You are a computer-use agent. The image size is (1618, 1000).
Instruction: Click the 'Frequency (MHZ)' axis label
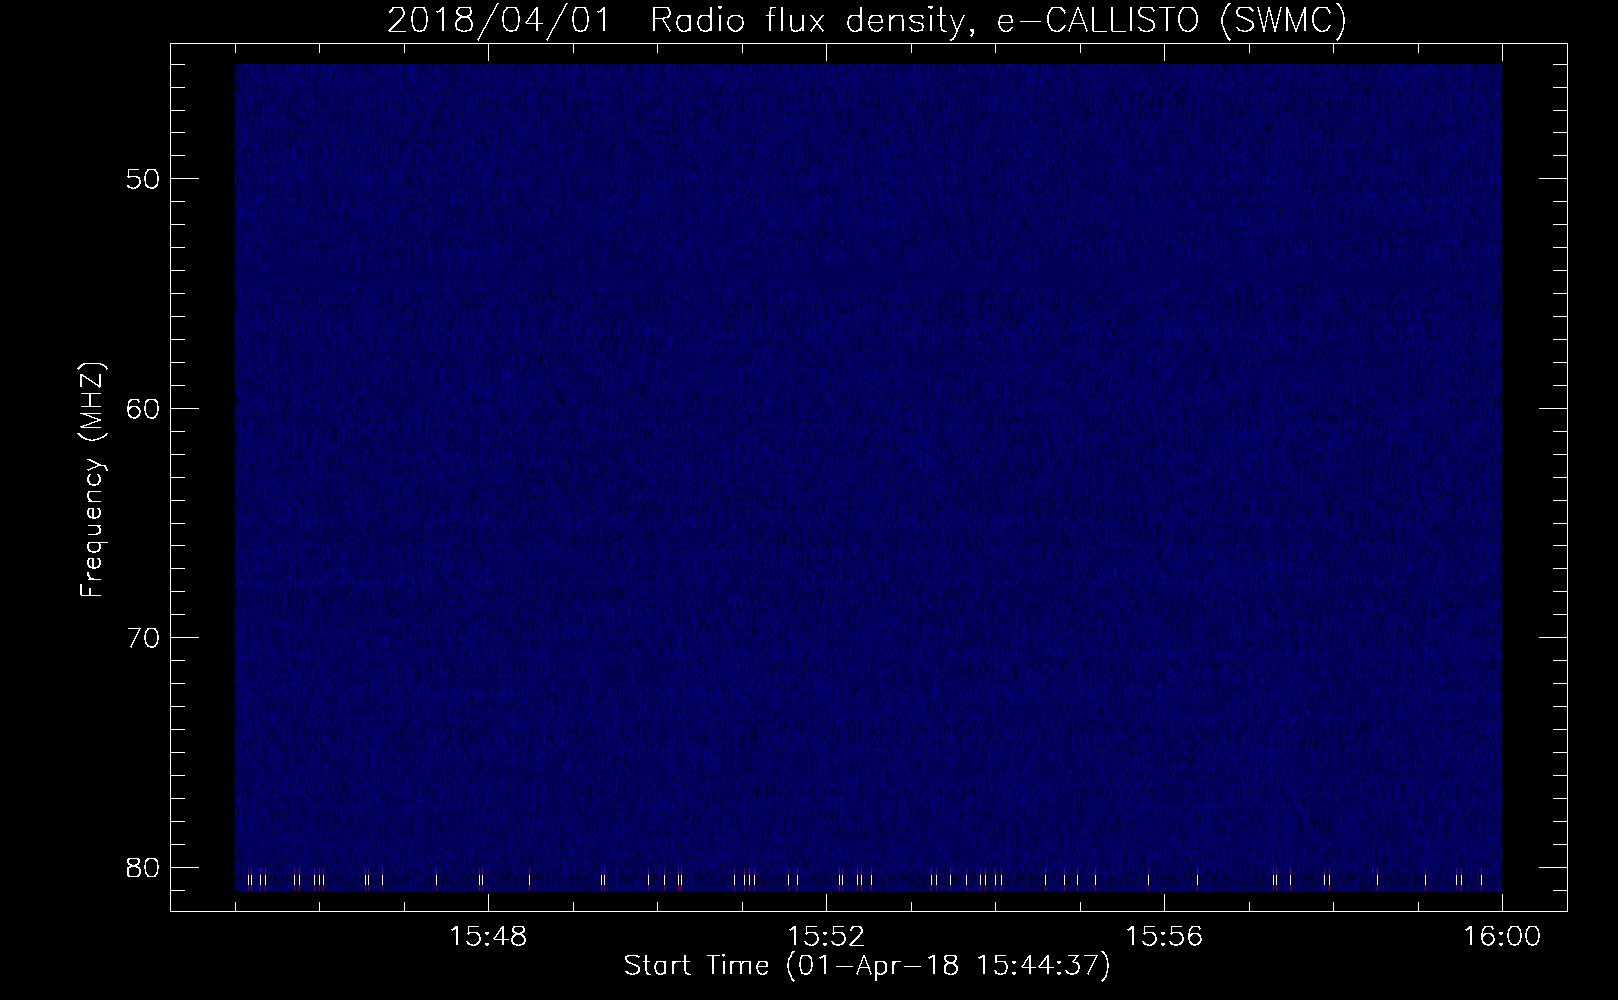pyautogui.click(x=91, y=481)
